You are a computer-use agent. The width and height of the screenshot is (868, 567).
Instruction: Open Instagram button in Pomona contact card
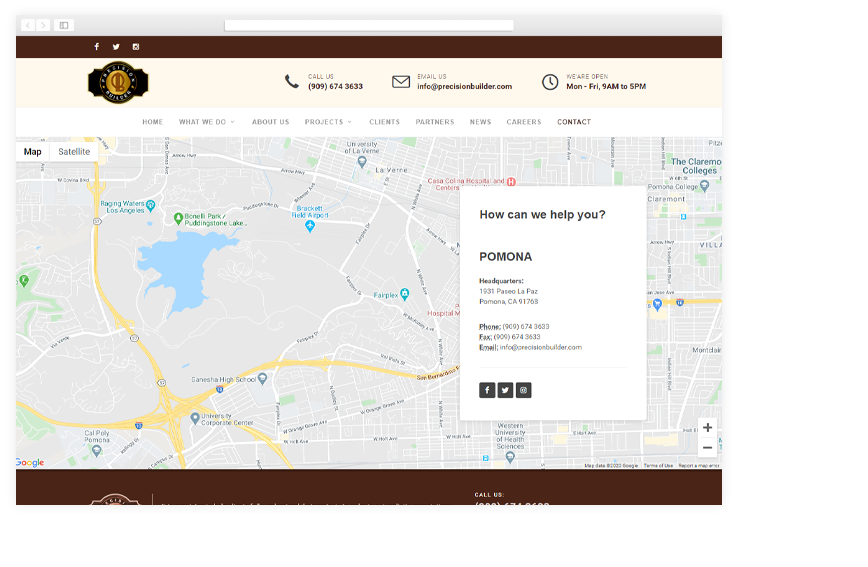click(524, 390)
